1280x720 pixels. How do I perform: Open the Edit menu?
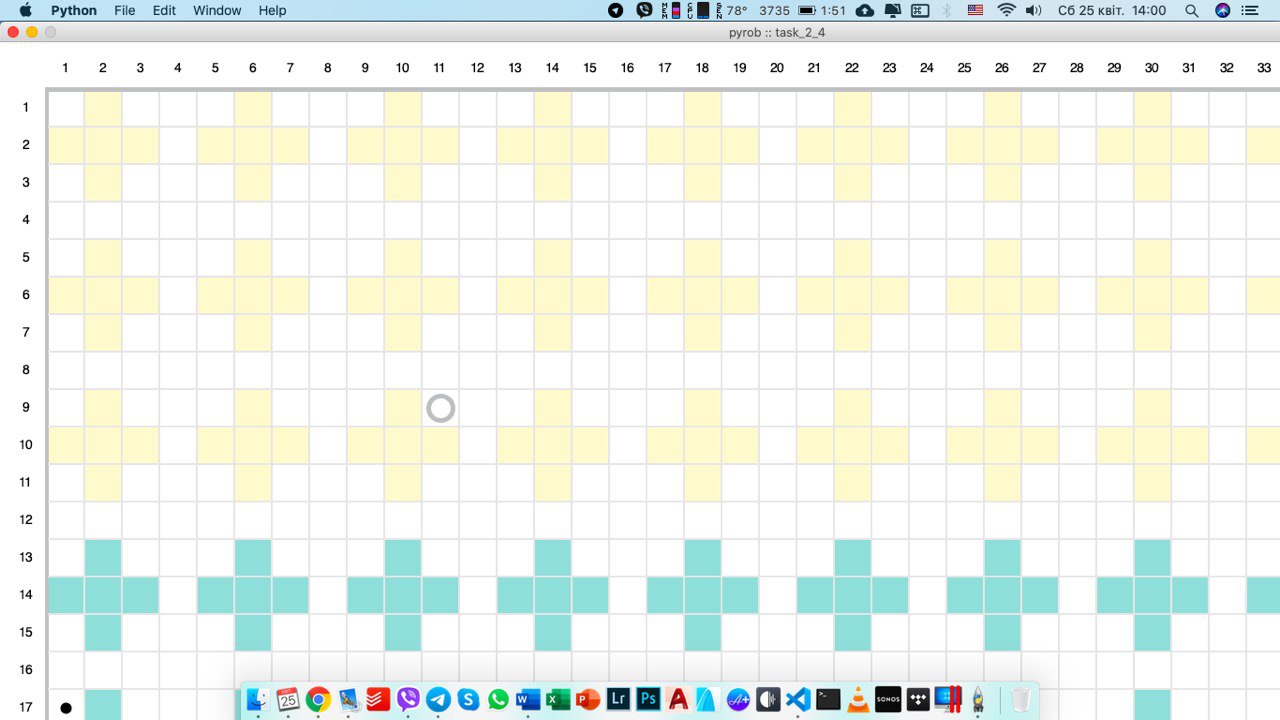click(x=164, y=10)
